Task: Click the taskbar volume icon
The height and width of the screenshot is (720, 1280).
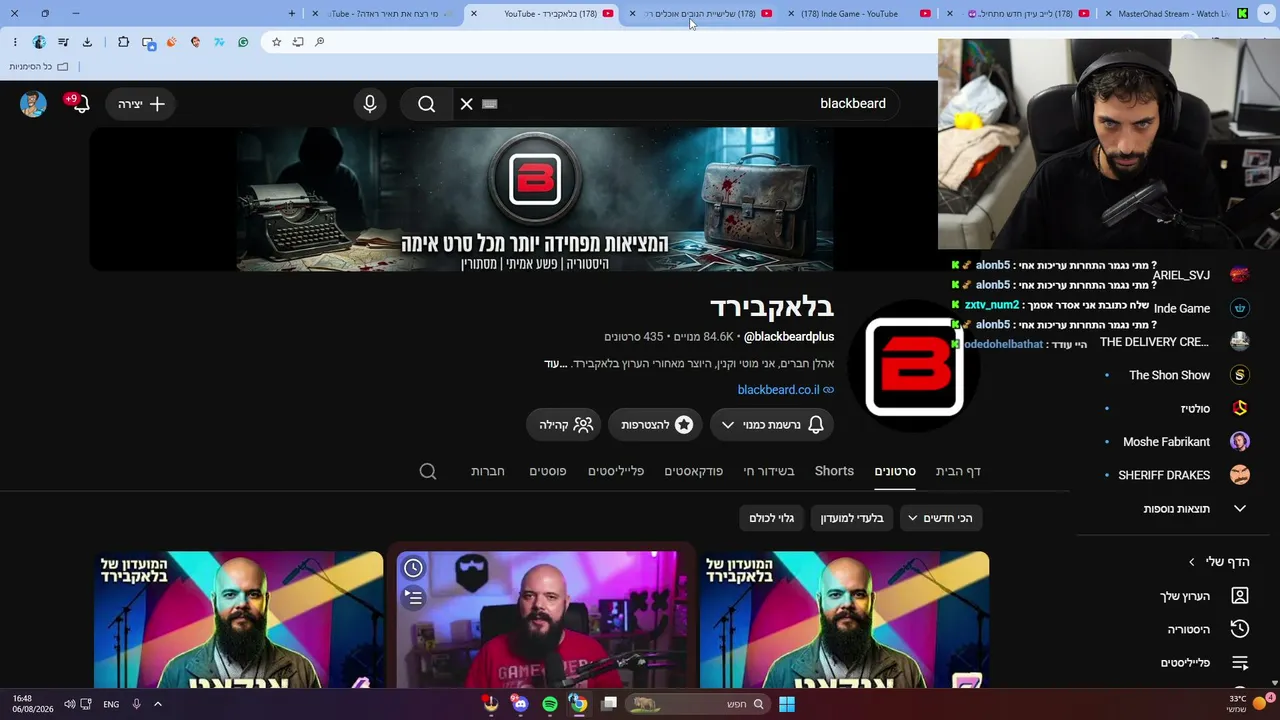Action: pos(69,704)
